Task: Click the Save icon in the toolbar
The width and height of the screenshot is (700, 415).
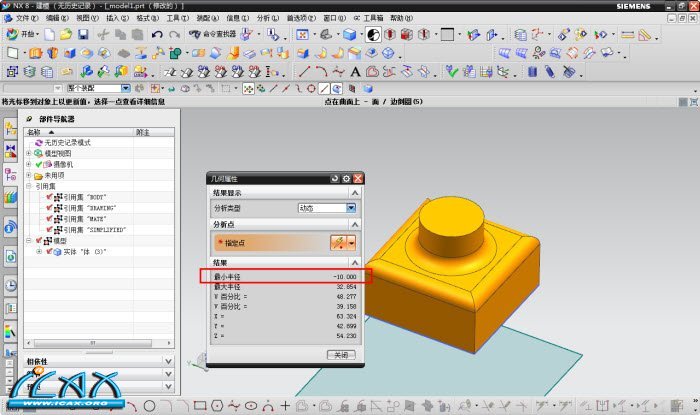Action: click(83, 35)
